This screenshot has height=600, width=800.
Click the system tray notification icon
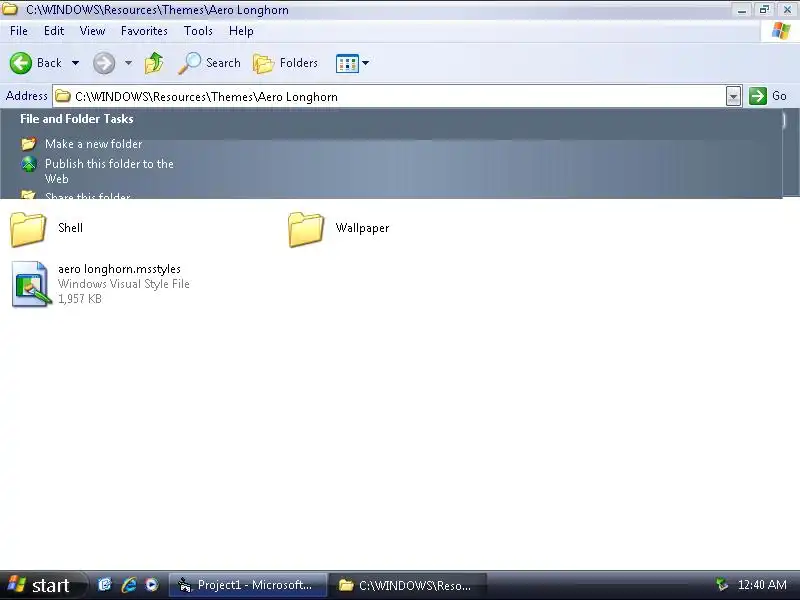click(722, 584)
